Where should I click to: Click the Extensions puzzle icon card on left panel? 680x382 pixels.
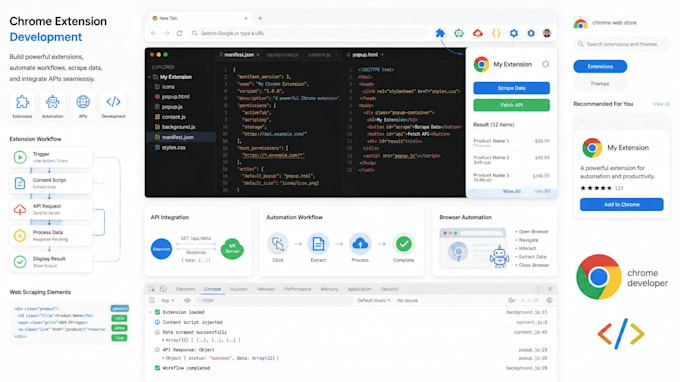coord(22,104)
